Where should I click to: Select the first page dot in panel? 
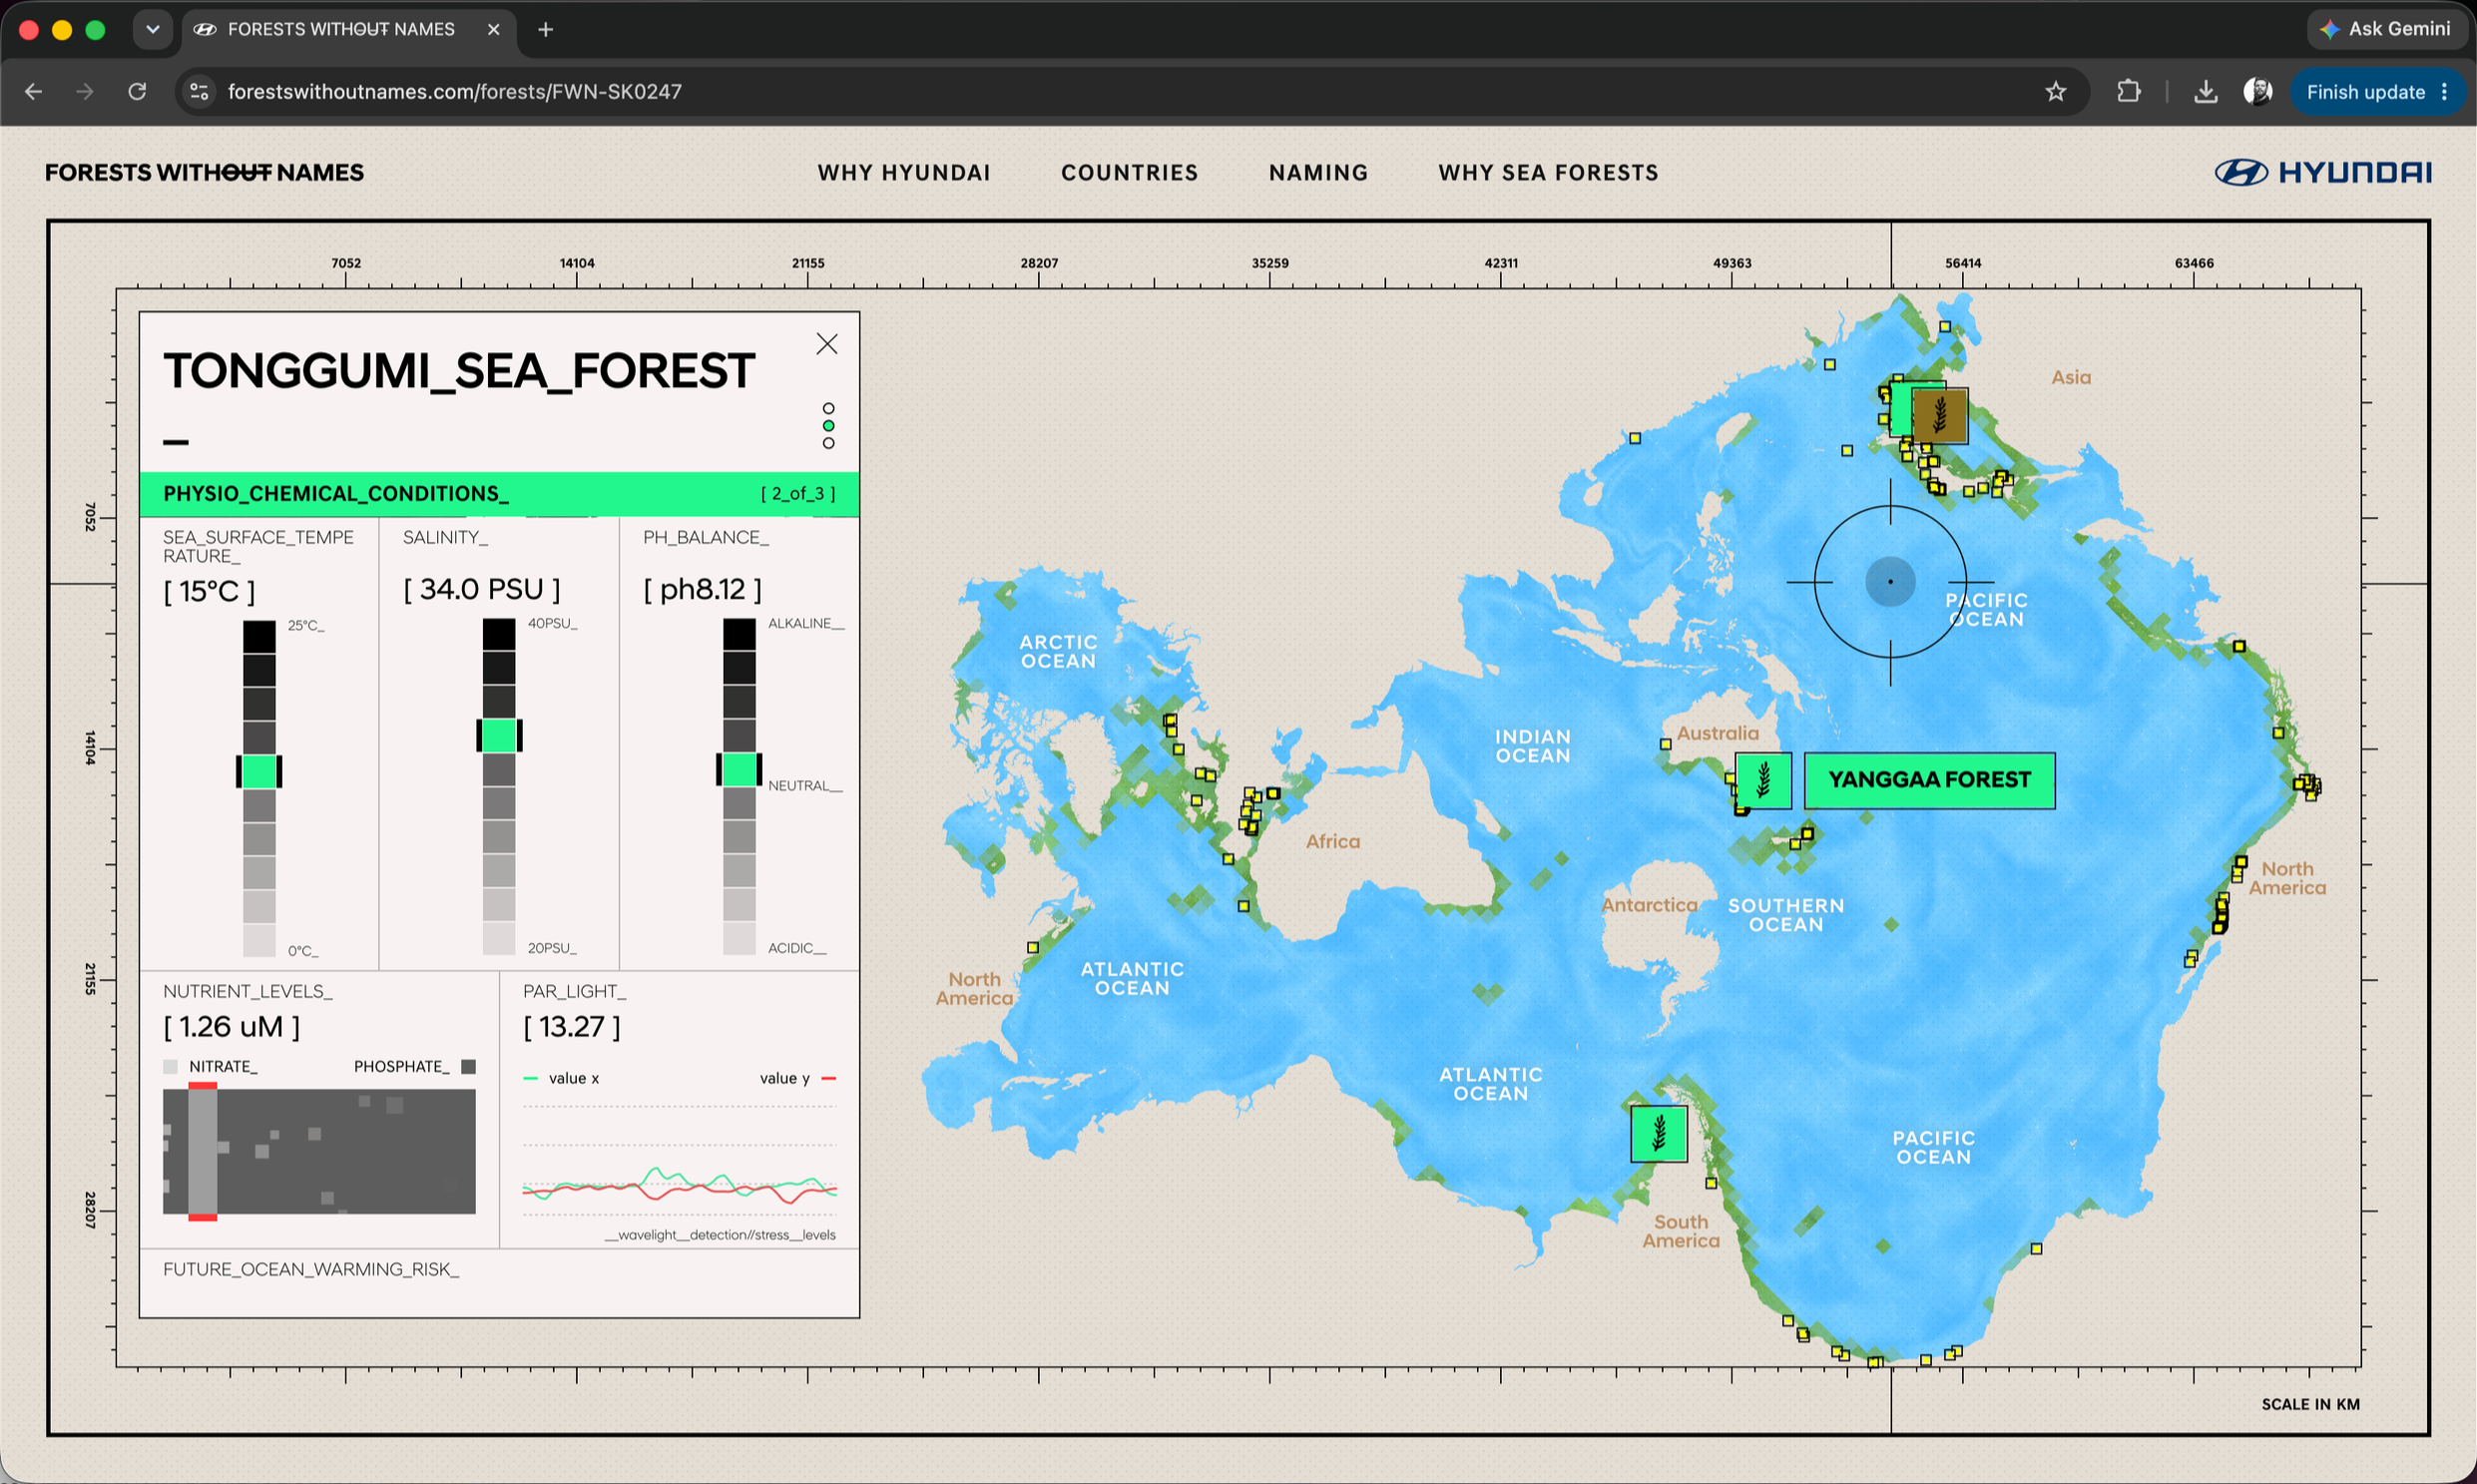828,409
